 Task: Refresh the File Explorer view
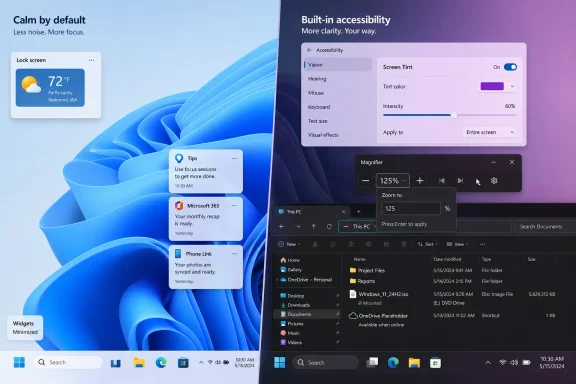point(329,227)
